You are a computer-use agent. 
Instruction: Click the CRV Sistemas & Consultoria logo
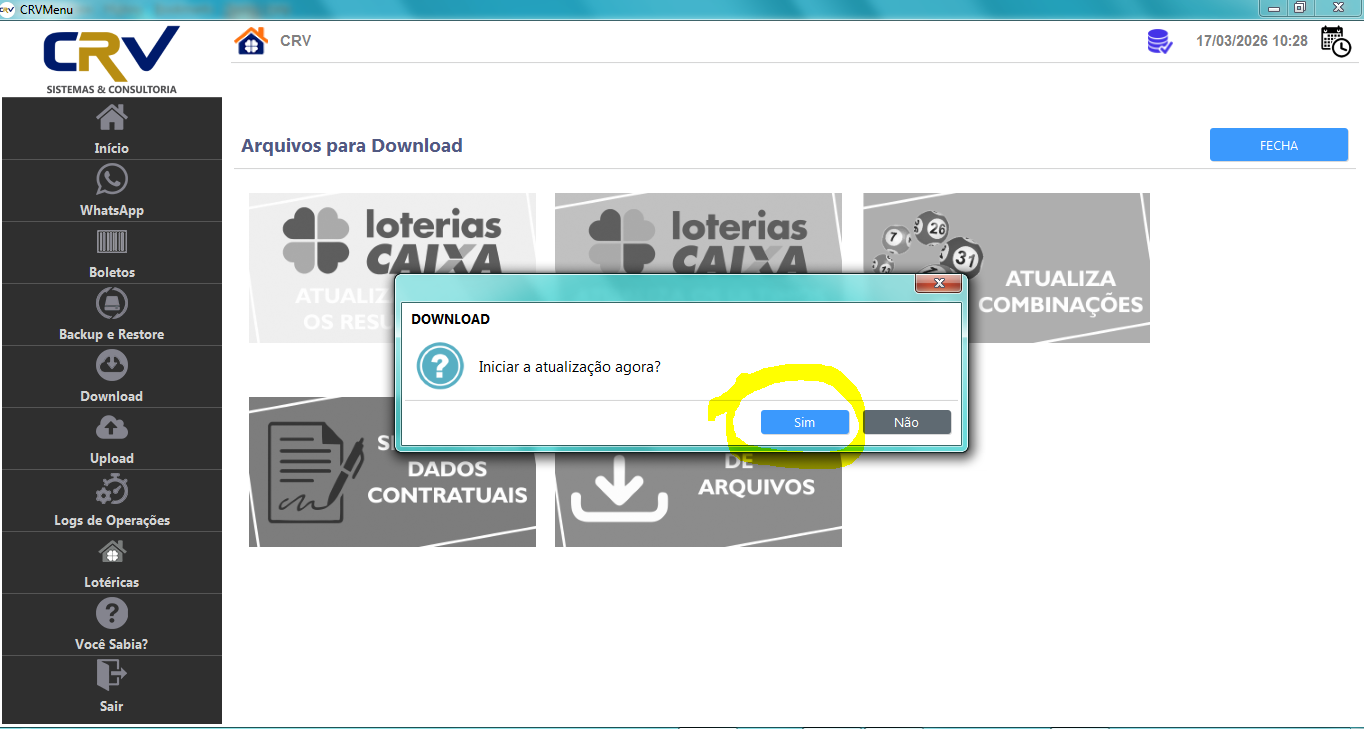tap(111, 60)
